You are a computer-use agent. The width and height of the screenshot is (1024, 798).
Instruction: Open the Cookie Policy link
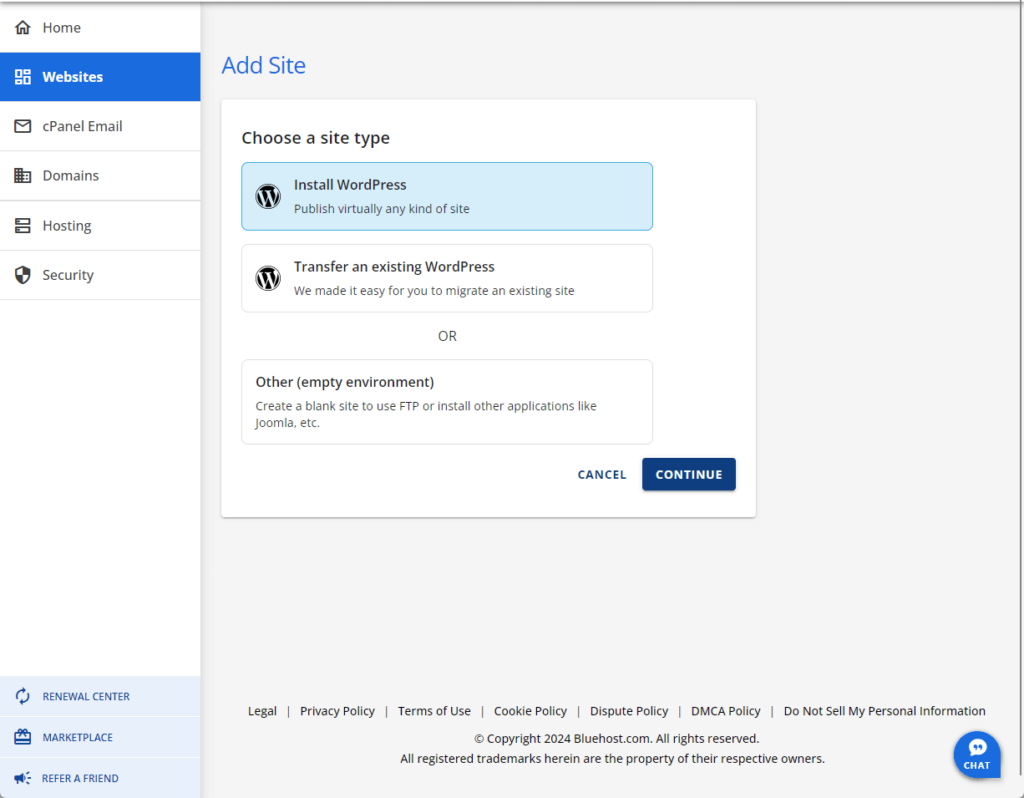[530, 710]
